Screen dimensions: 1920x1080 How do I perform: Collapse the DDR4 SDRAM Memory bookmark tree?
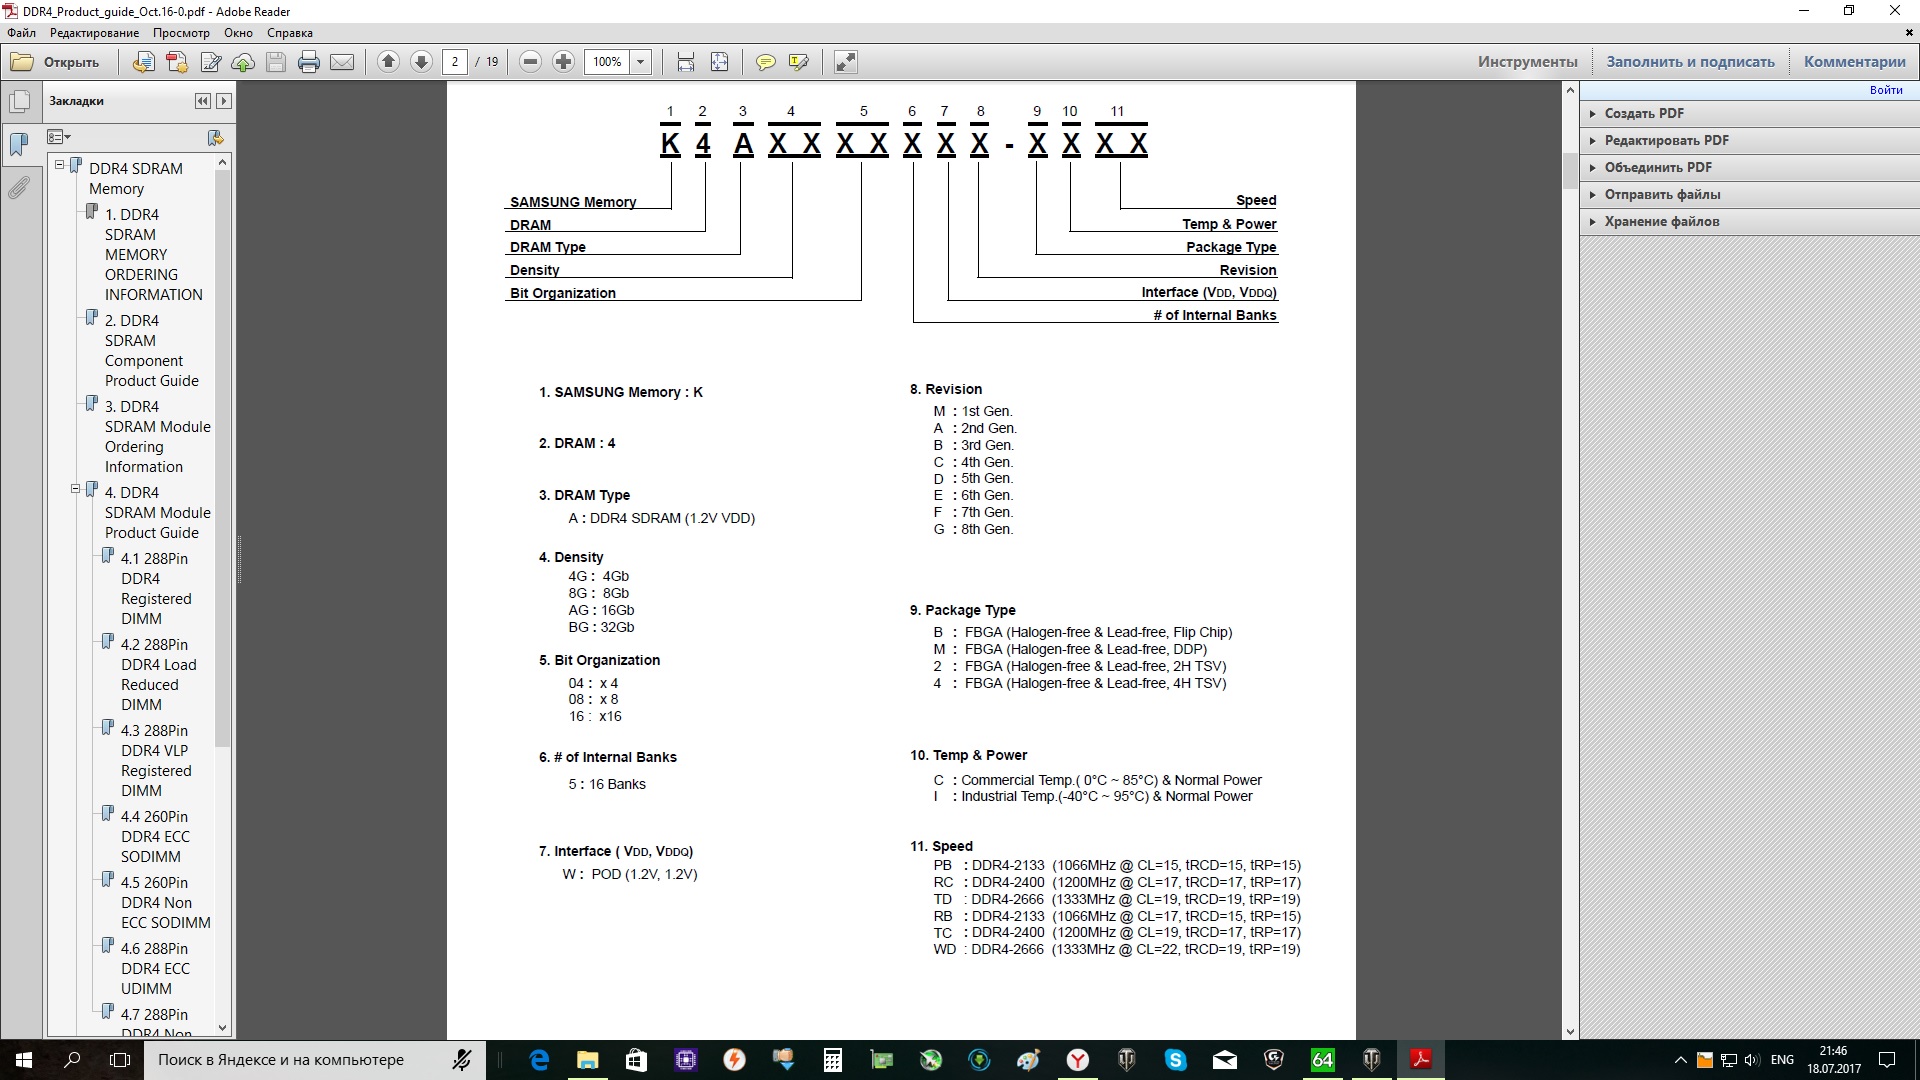[59, 165]
